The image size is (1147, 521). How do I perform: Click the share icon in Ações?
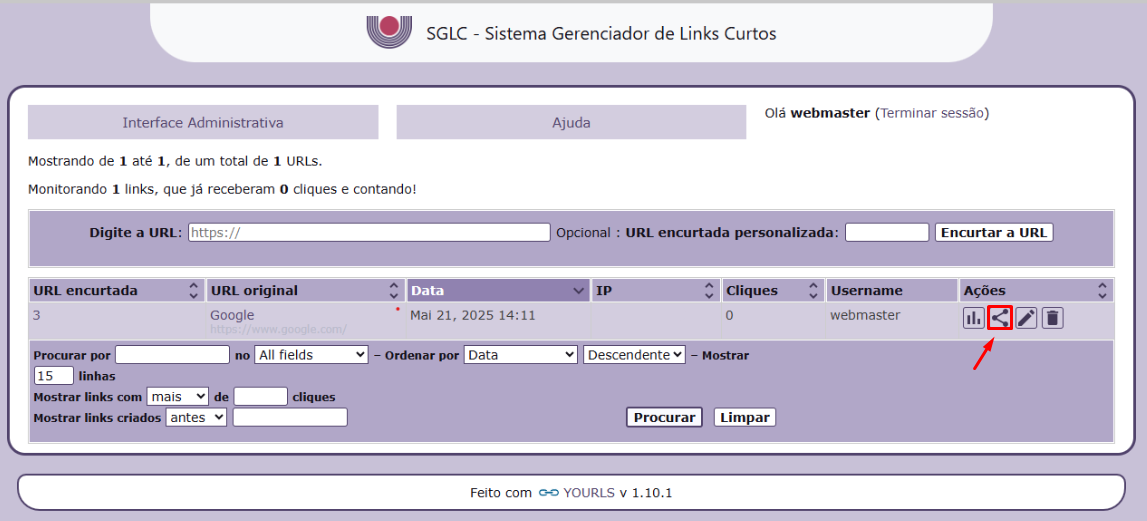(999, 318)
